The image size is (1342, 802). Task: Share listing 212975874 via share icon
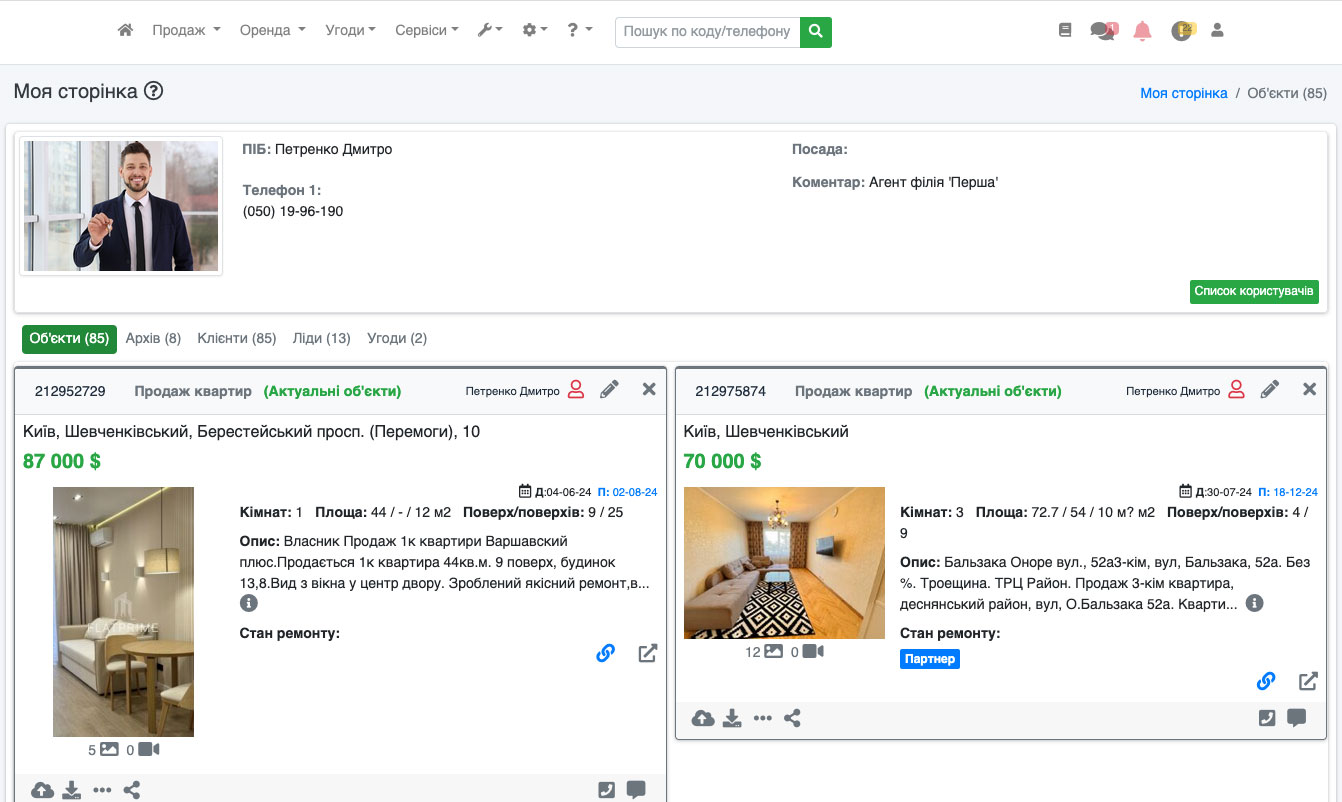click(x=792, y=718)
